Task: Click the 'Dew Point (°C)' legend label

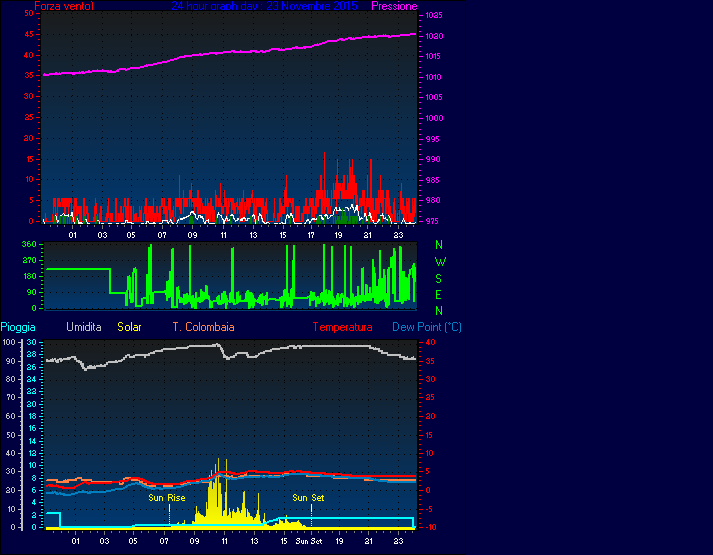Action: click(427, 327)
